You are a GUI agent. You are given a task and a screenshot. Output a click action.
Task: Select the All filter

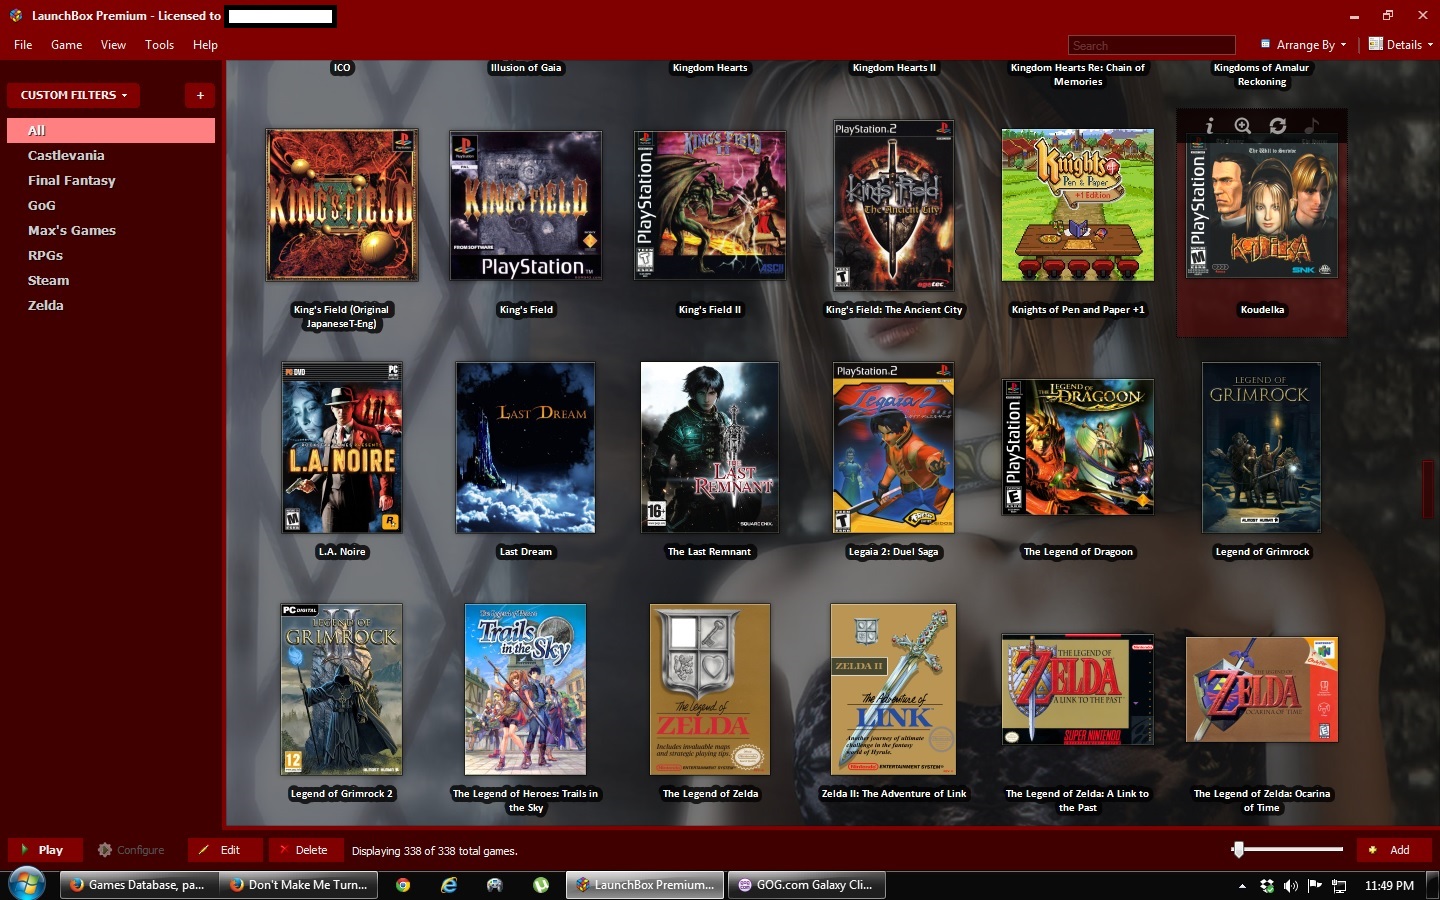coord(111,131)
